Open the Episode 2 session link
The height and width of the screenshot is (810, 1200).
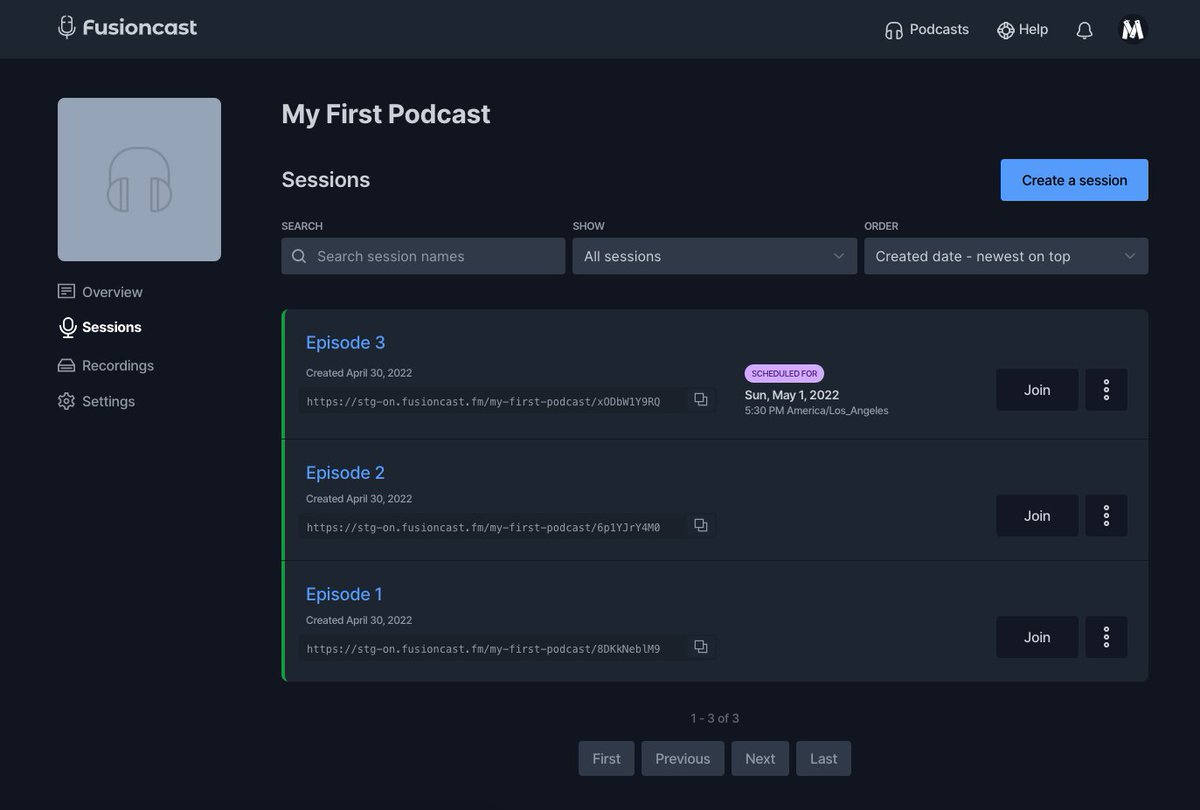pos(345,473)
